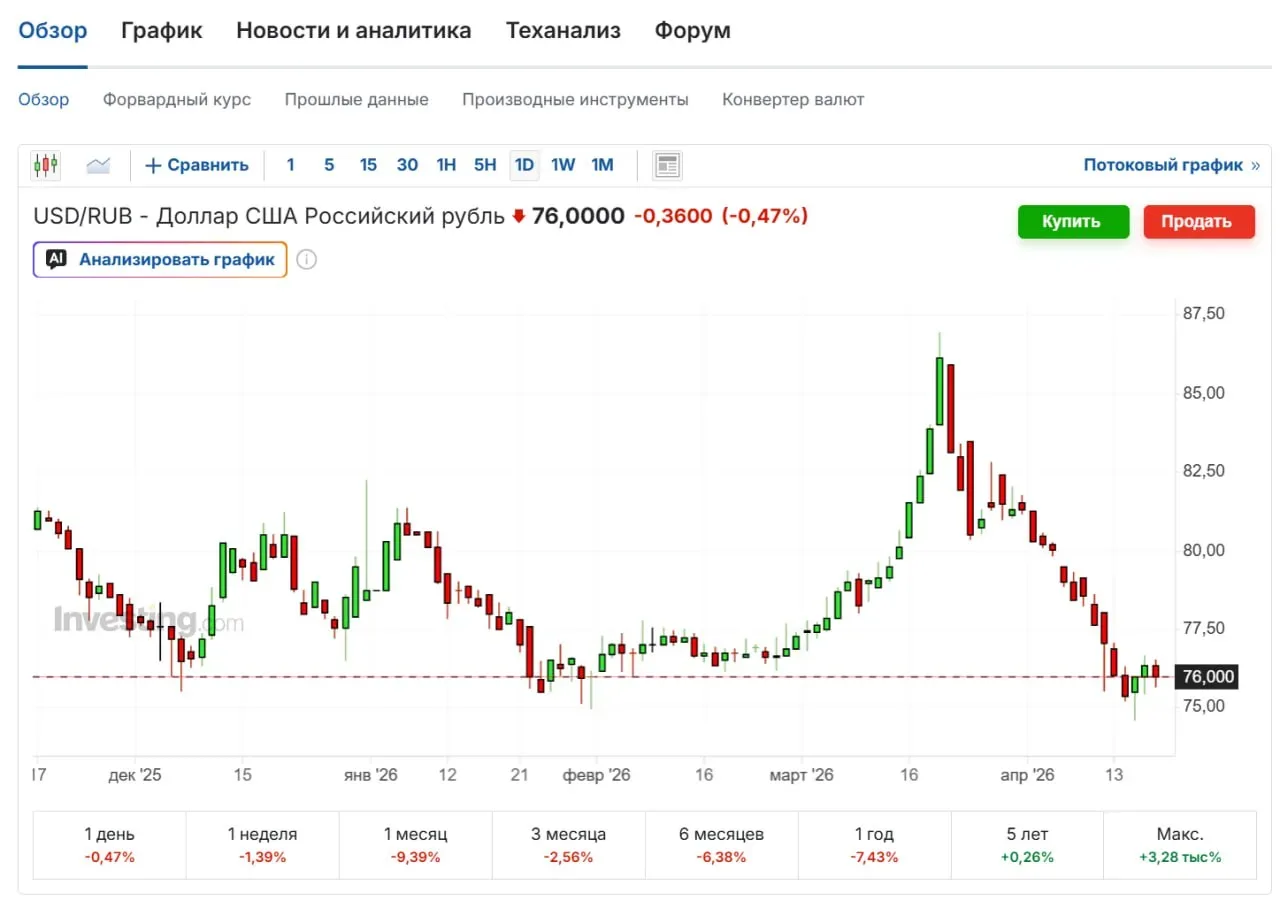Click the info icon beside Анализировать график
1280x900 pixels.
(307, 260)
